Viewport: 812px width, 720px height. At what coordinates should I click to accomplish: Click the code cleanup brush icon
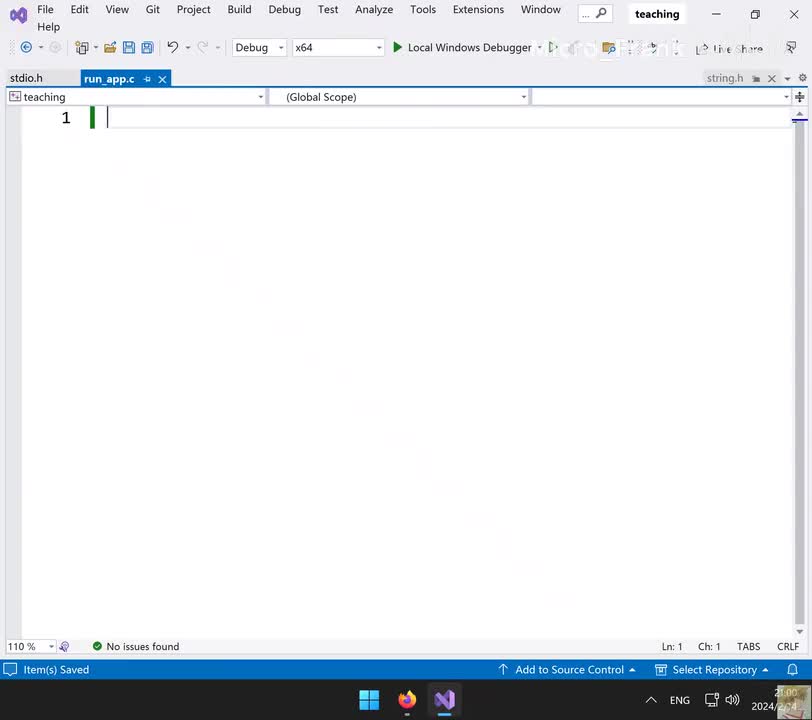[x=64, y=646]
